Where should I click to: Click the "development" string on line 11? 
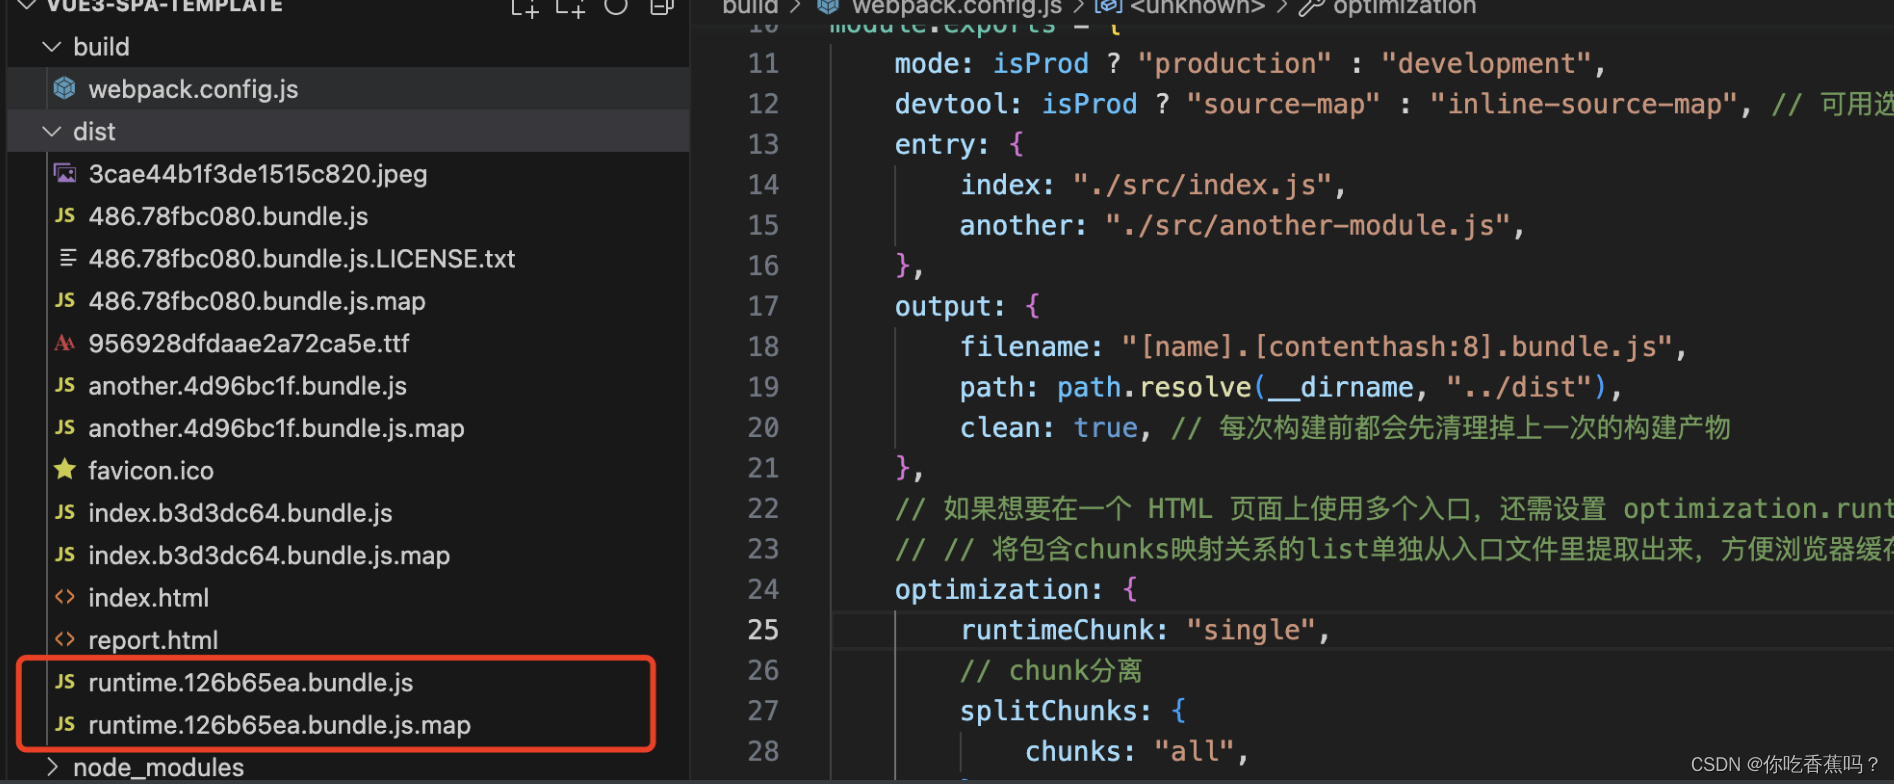pyautogui.click(x=1486, y=64)
